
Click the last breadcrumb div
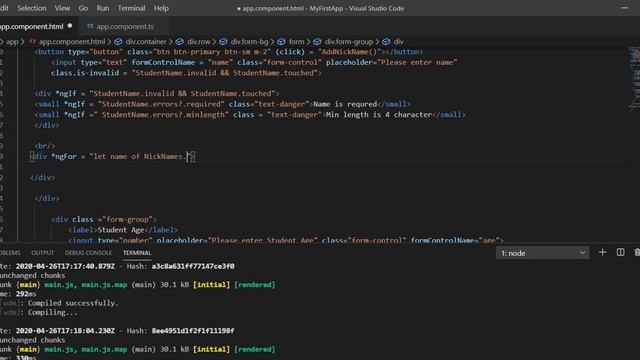tap(399, 42)
